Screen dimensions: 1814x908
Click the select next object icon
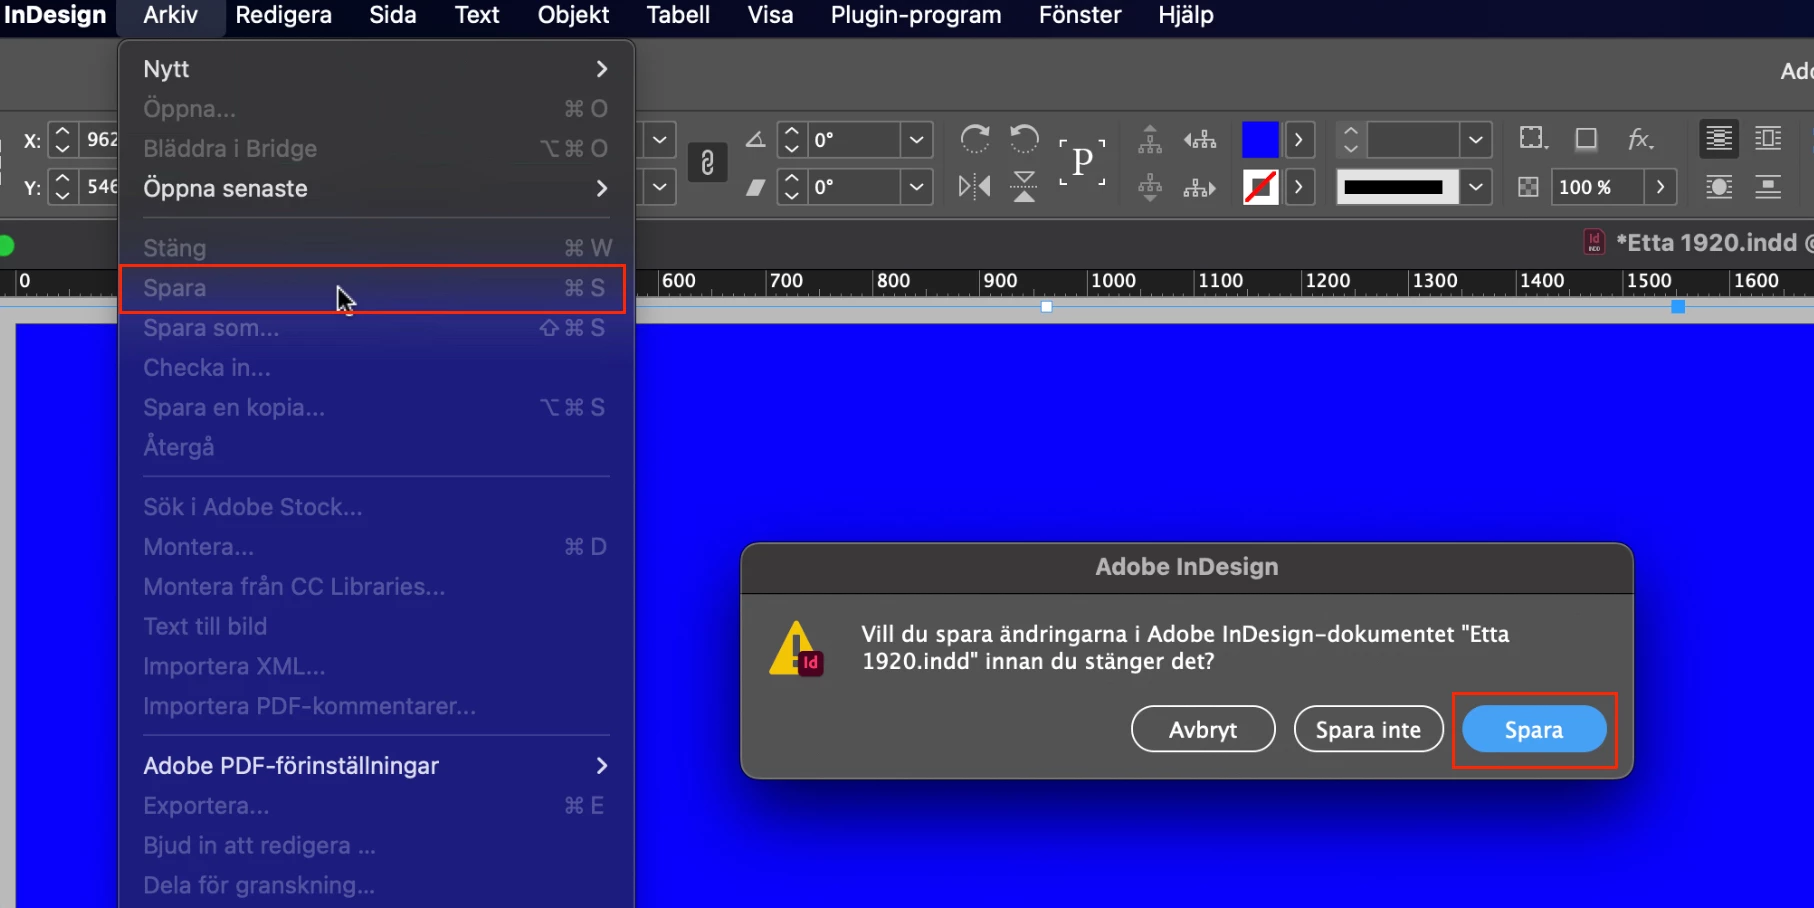[1200, 187]
